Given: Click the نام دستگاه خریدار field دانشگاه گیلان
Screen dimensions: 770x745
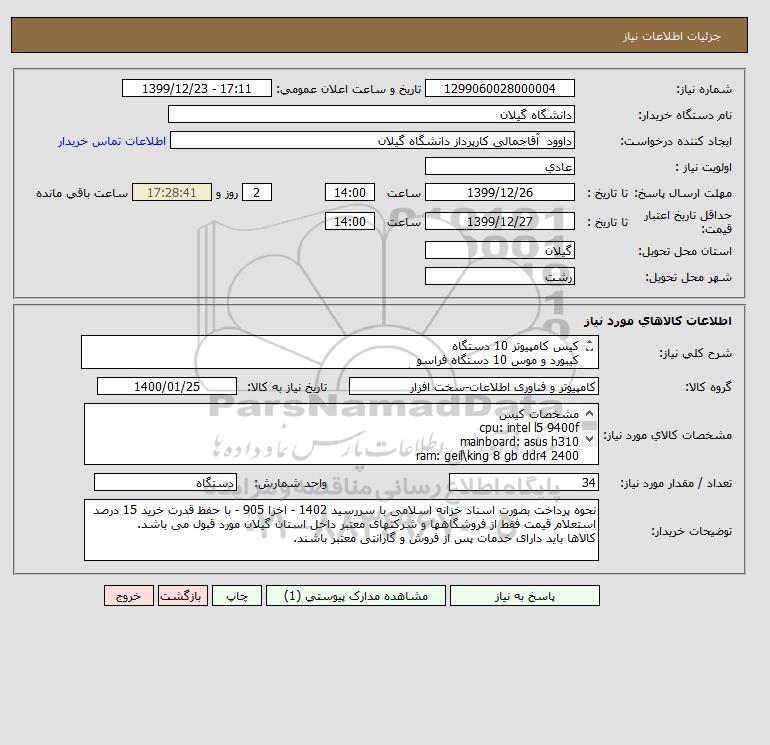Looking at the screenshot, I should click(x=371, y=114).
